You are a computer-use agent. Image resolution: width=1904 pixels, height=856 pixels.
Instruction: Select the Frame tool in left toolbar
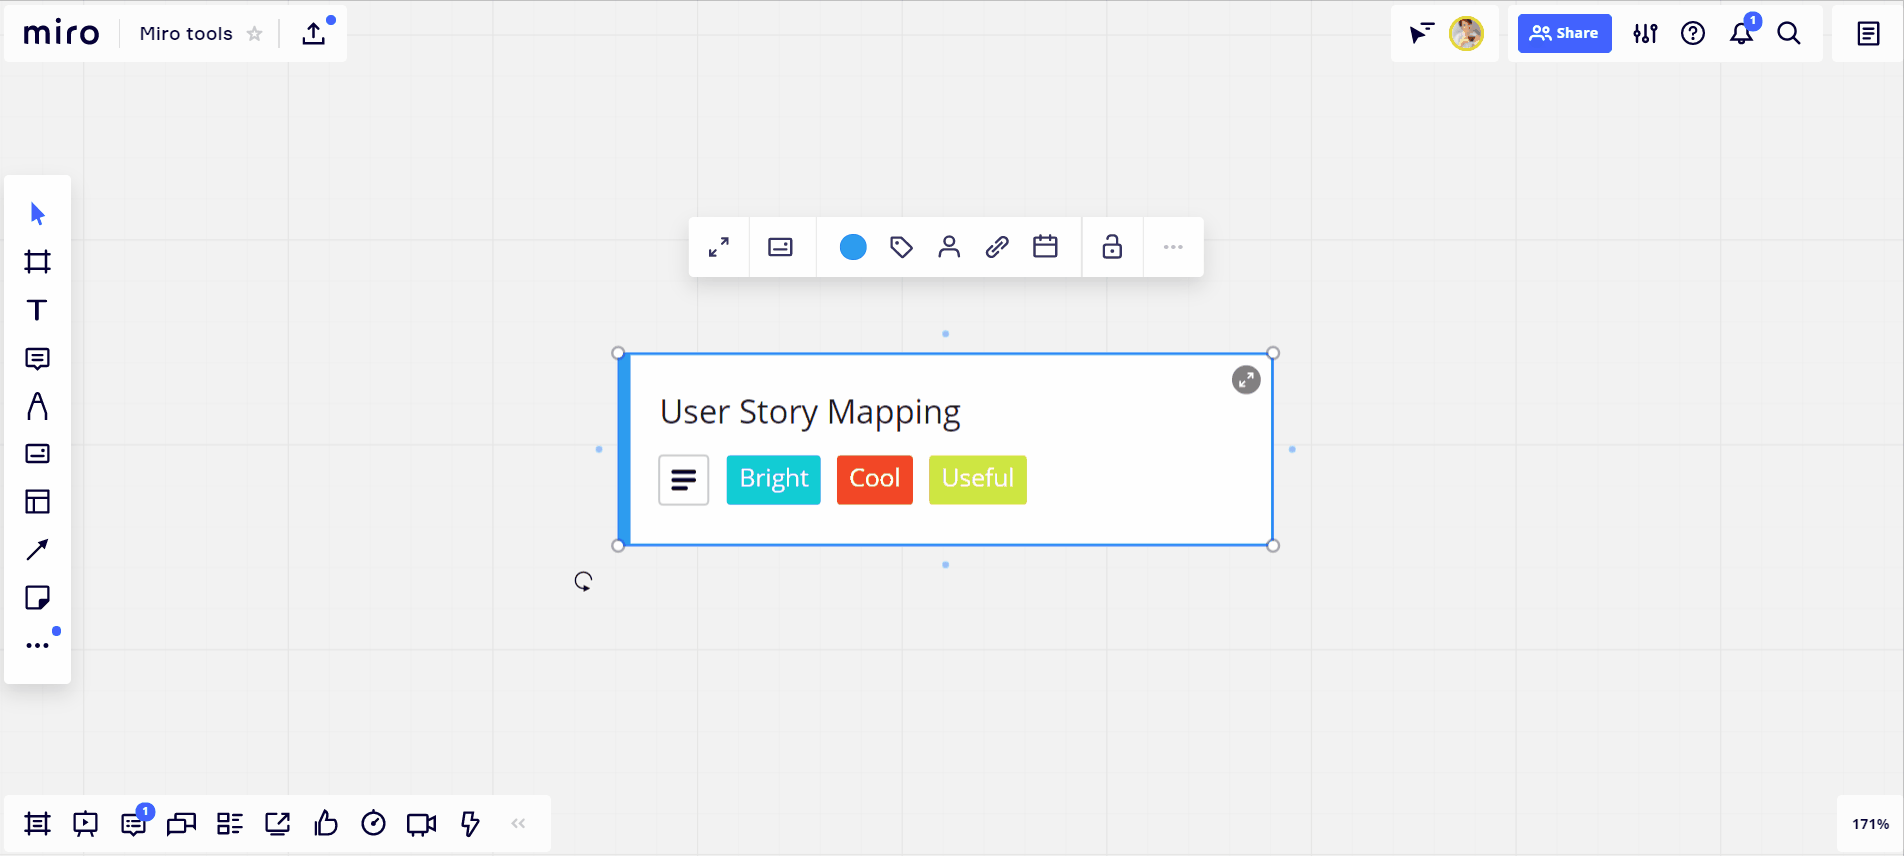point(37,262)
